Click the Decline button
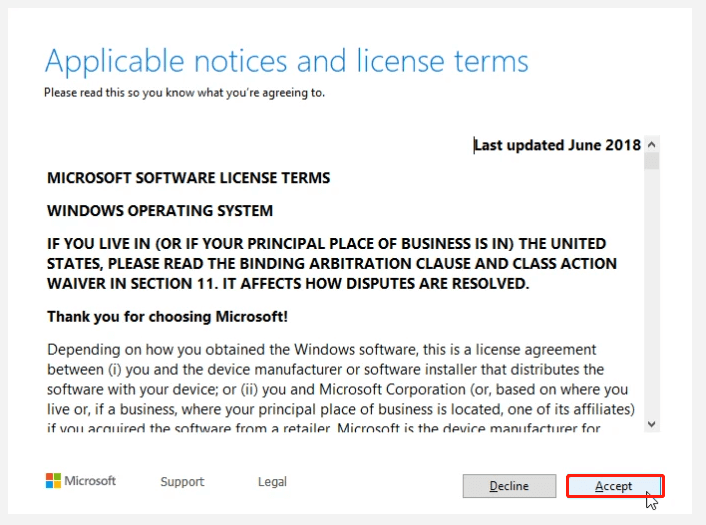Image resolution: width=706 pixels, height=525 pixels. [509, 486]
